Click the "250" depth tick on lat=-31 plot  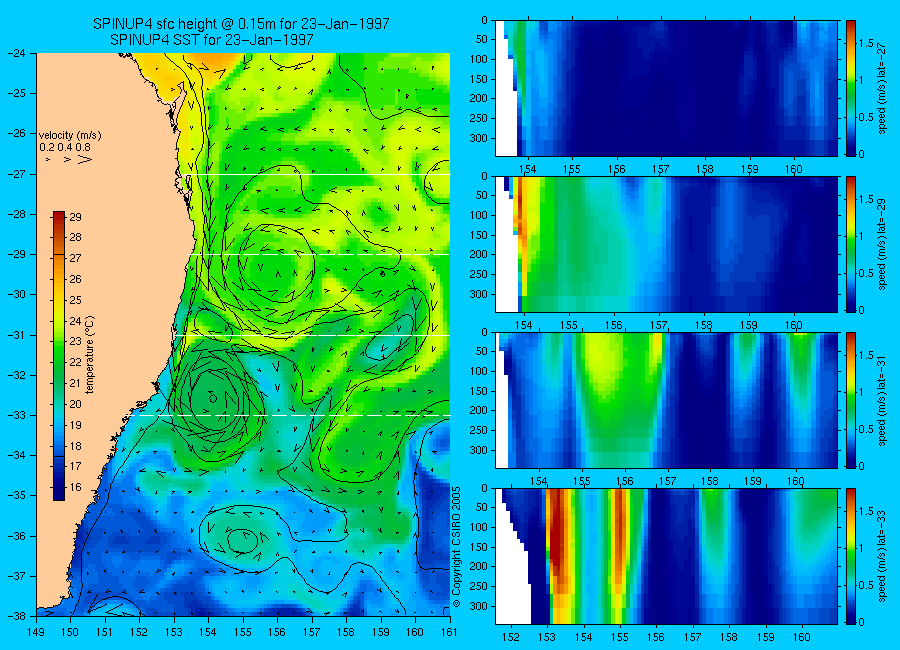478,430
